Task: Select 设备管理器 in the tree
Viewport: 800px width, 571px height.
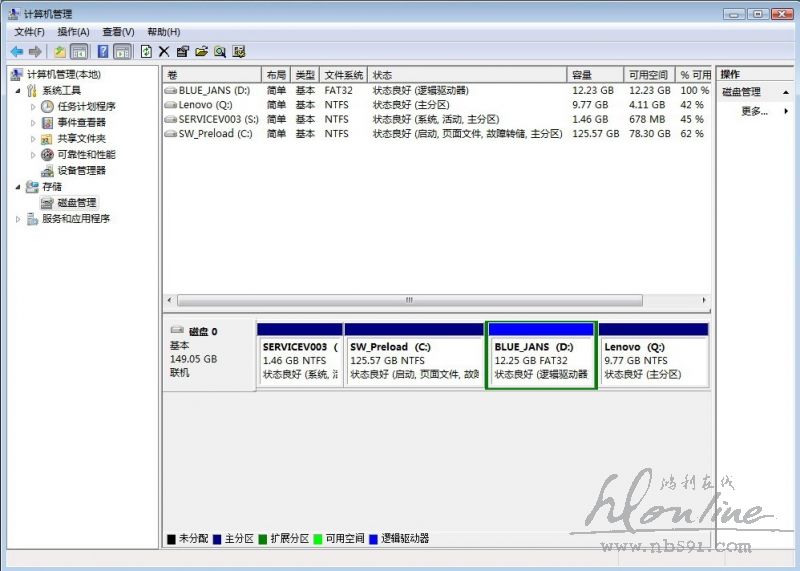Action: pos(81,170)
